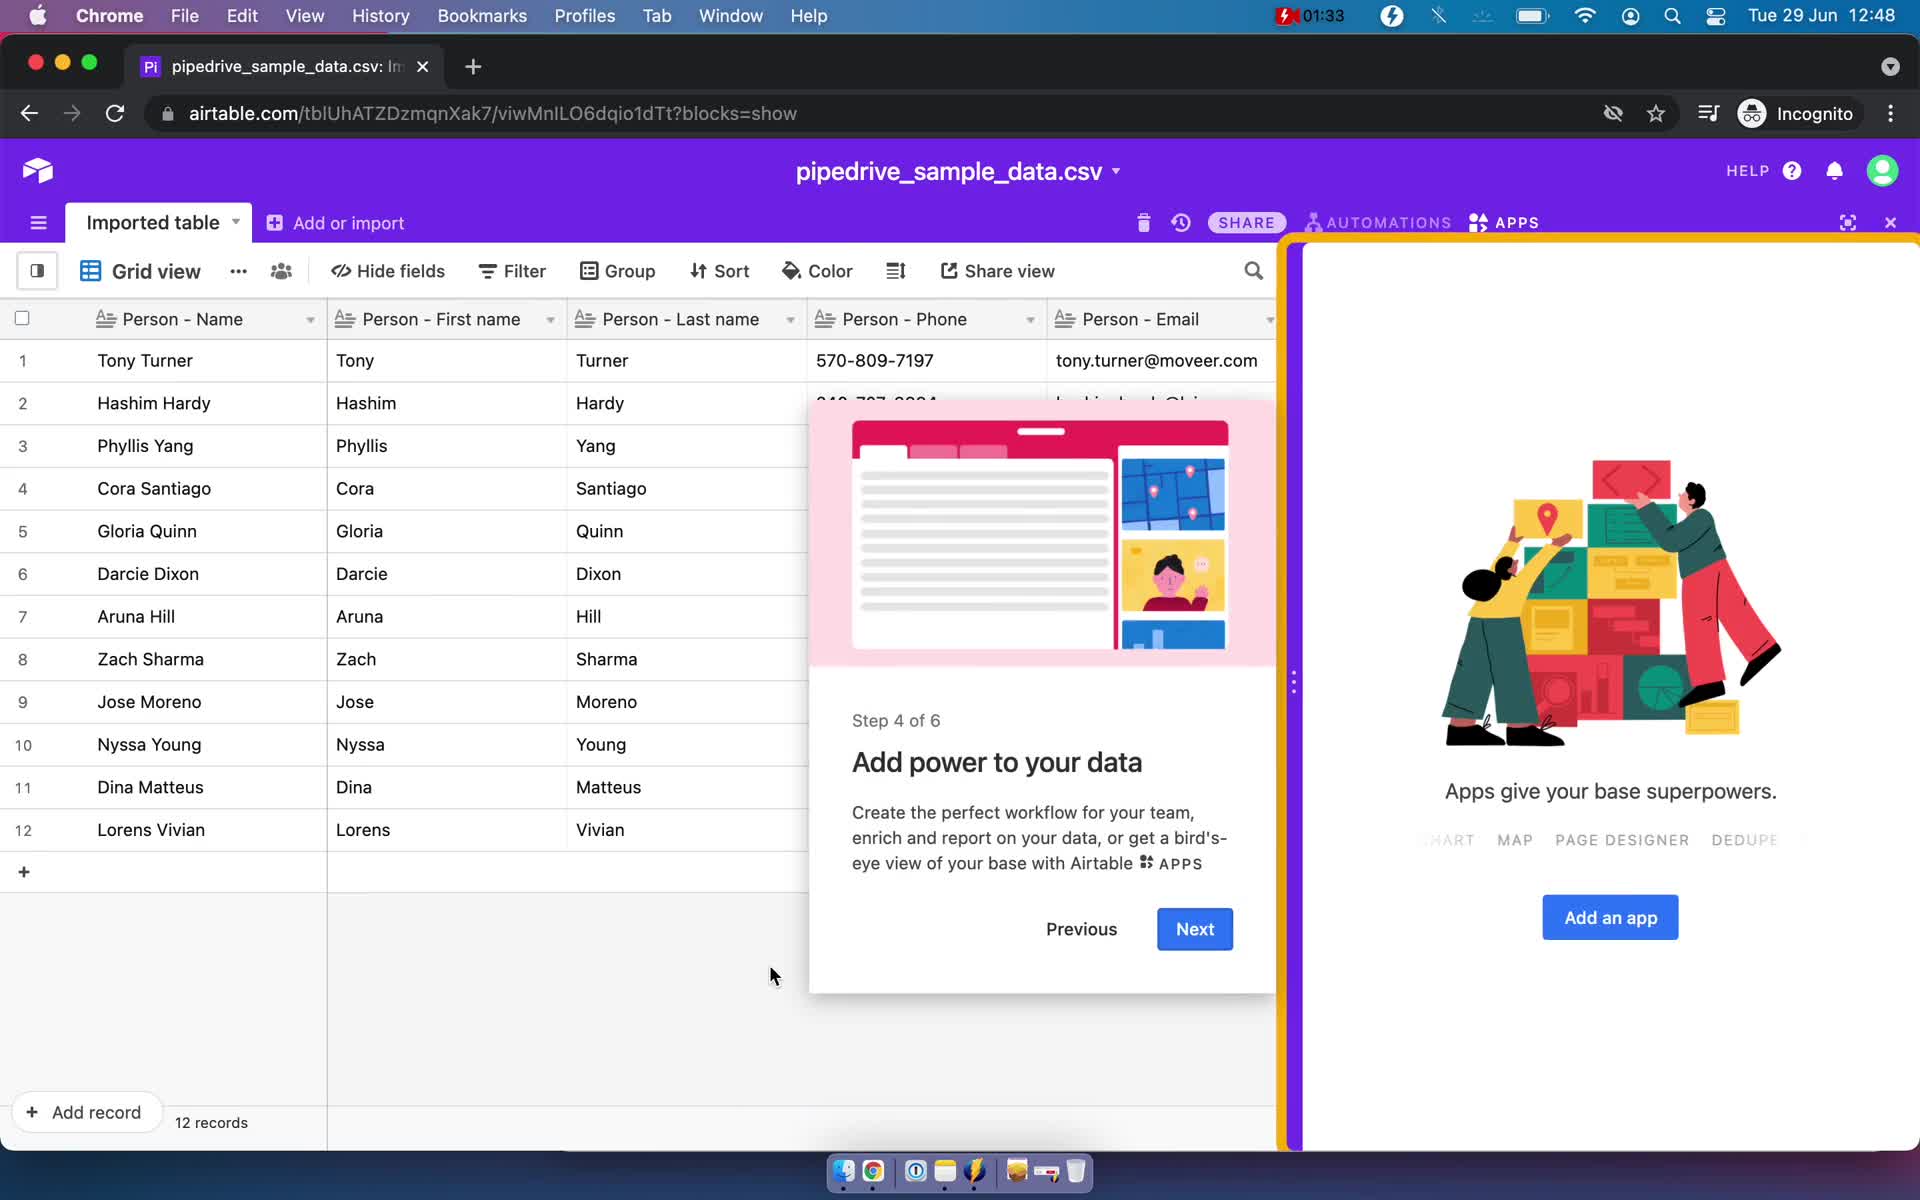The height and width of the screenshot is (1200, 1920).
Task: Click the add row plus icon
Action: click(24, 872)
